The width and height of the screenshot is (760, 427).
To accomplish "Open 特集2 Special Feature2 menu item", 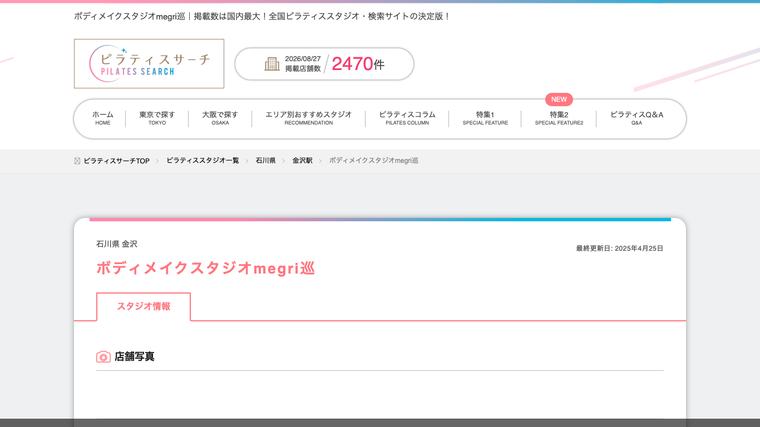I will pyautogui.click(x=559, y=118).
